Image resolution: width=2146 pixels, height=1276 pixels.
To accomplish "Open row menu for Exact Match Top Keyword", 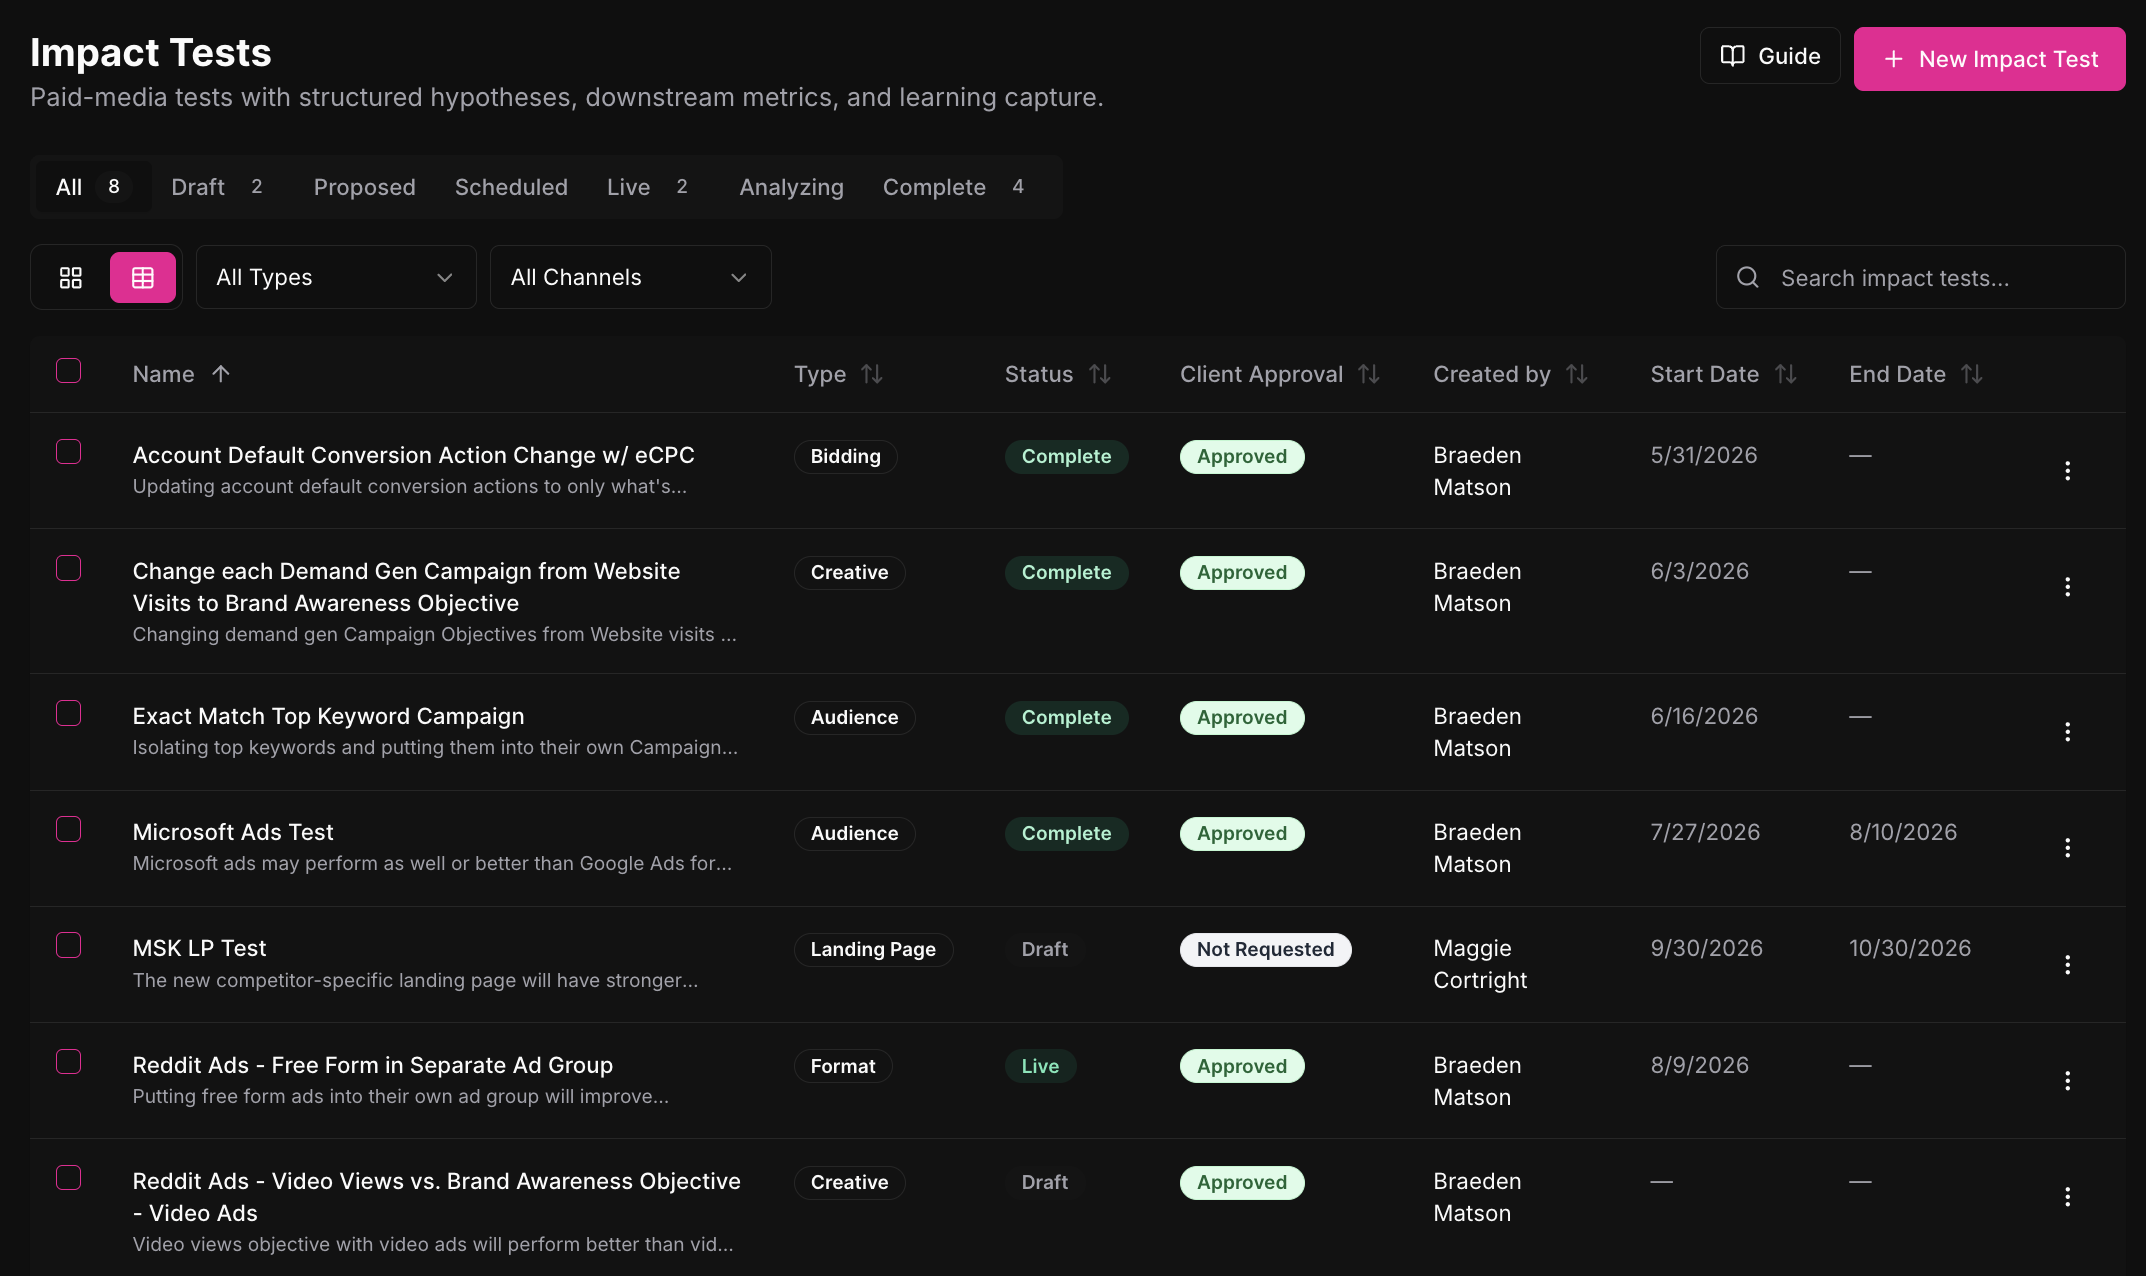I will [x=2067, y=732].
